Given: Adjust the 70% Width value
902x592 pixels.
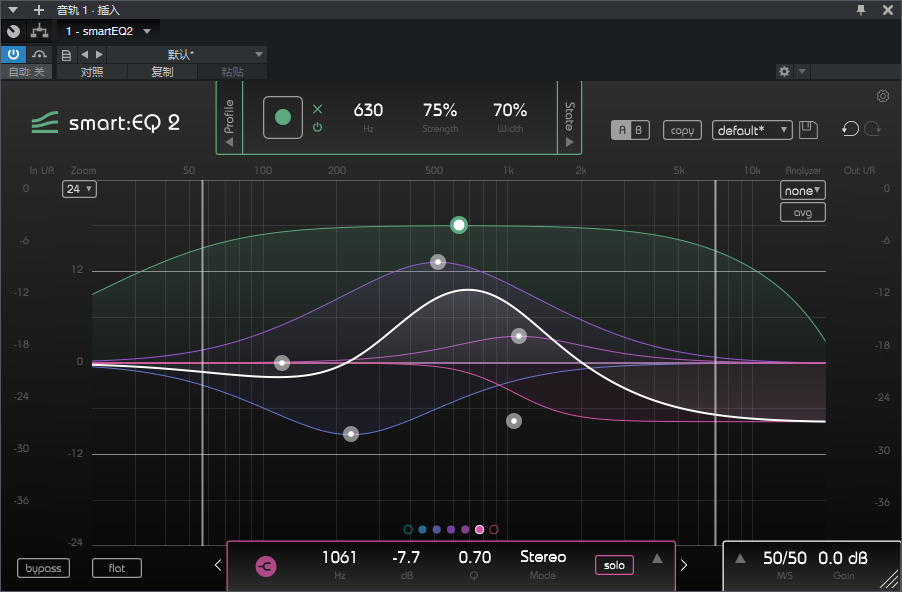Looking at the screenshot, I should pyautogui.click(x=510, y=110).
